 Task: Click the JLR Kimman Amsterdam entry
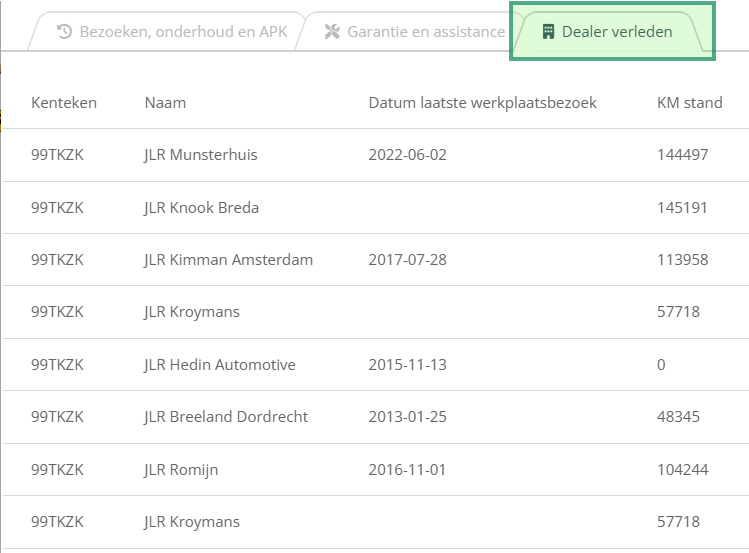[228, 260]
